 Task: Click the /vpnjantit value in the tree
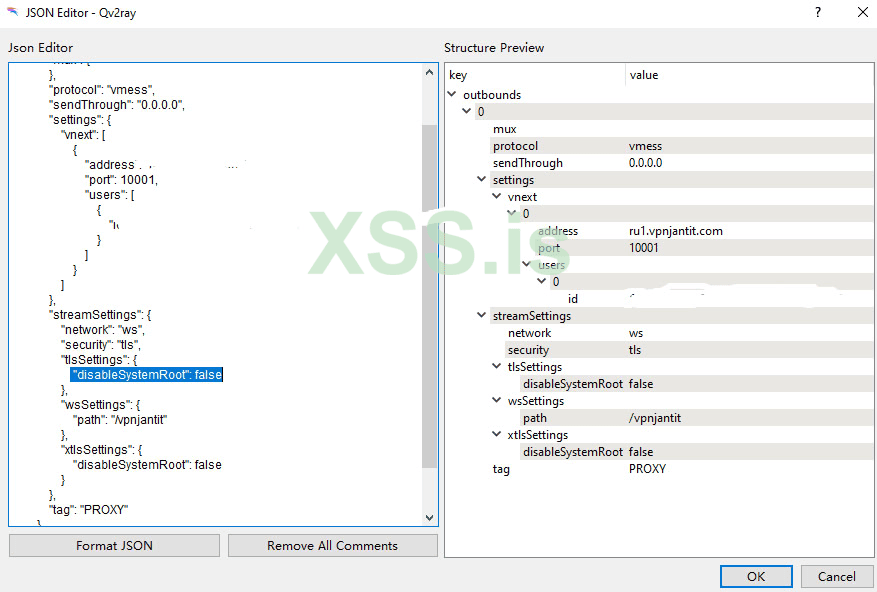click(655, 418)
